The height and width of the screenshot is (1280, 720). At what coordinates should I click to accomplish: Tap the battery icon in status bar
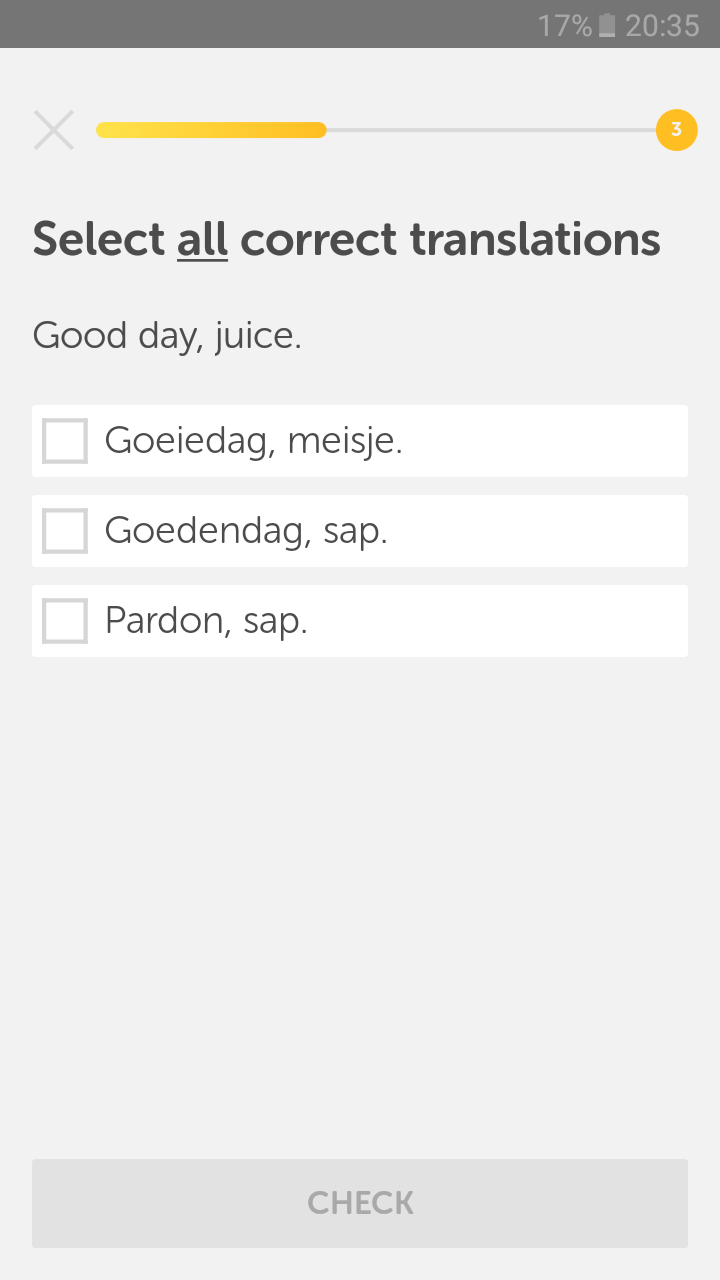coord(607,26)
